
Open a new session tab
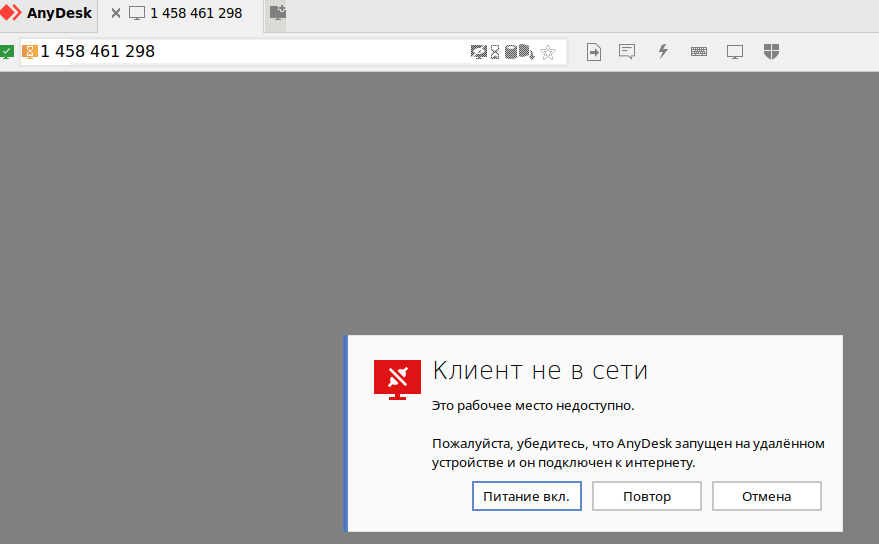(278, 14)
